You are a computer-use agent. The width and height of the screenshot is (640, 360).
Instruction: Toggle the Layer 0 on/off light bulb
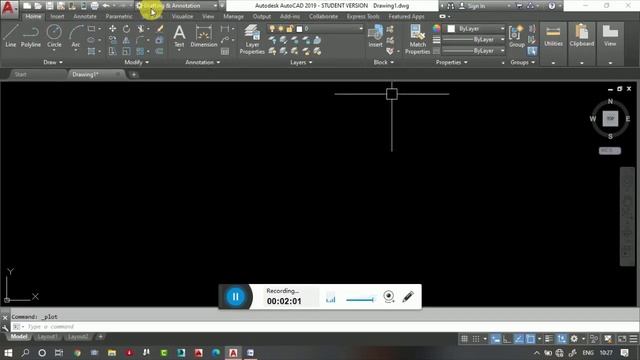click(272, 29)
